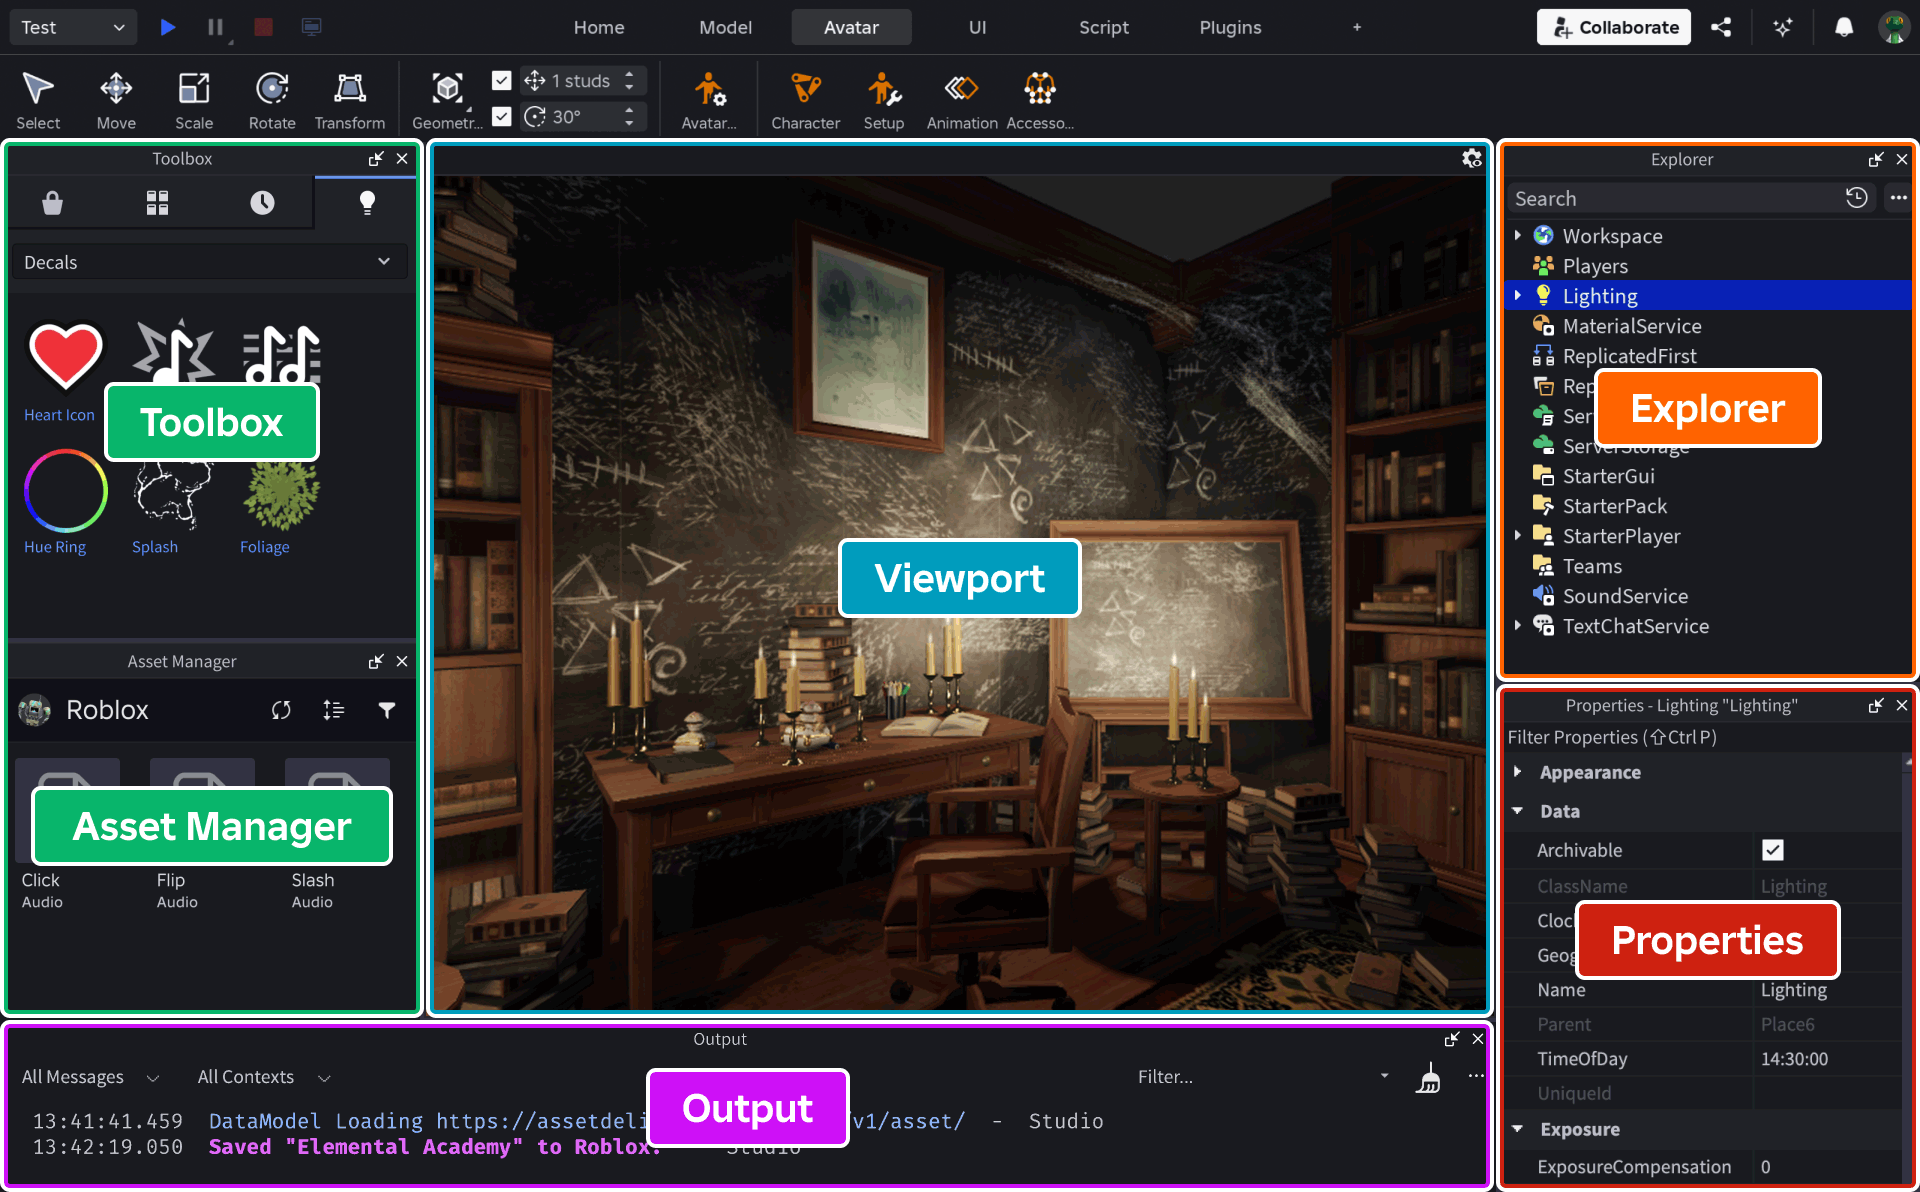Click the Collaborate button
Screen dimensions: 1920x1192
click(x=1613, y=27)
